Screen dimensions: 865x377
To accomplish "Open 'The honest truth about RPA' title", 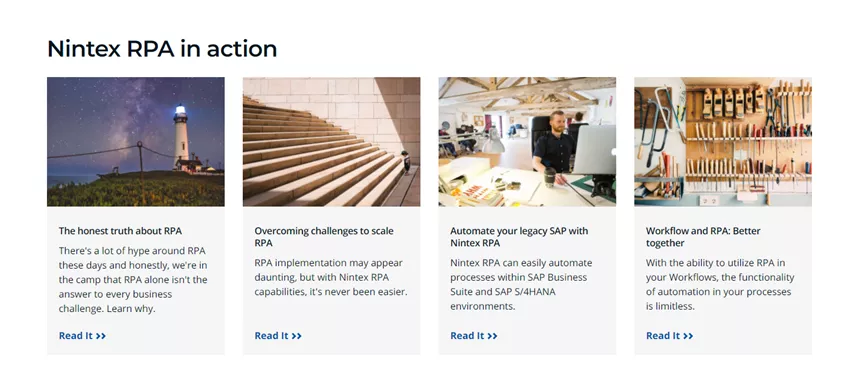I will coord(120,231).
